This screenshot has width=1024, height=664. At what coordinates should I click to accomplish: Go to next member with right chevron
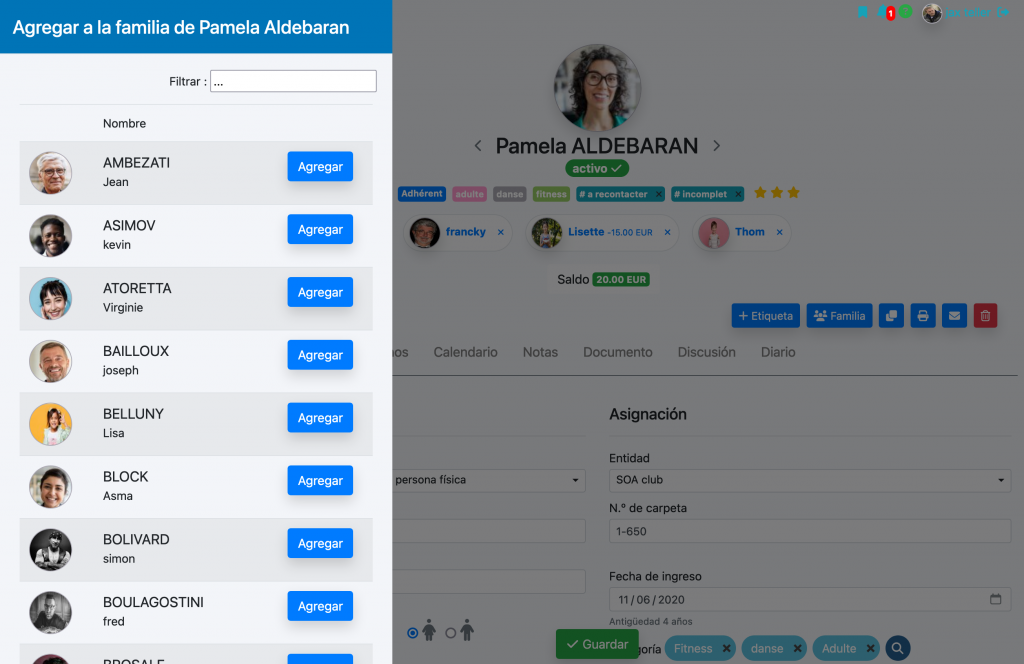pos(716,146)
